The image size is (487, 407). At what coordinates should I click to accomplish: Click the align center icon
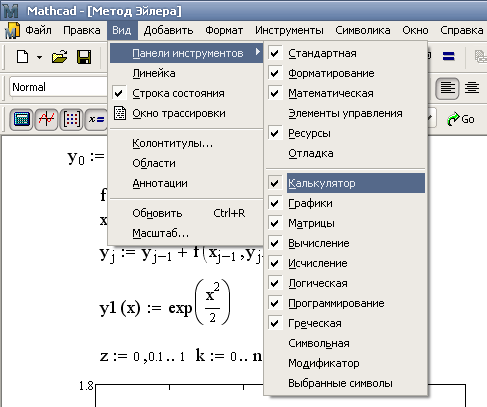(472, 88)
